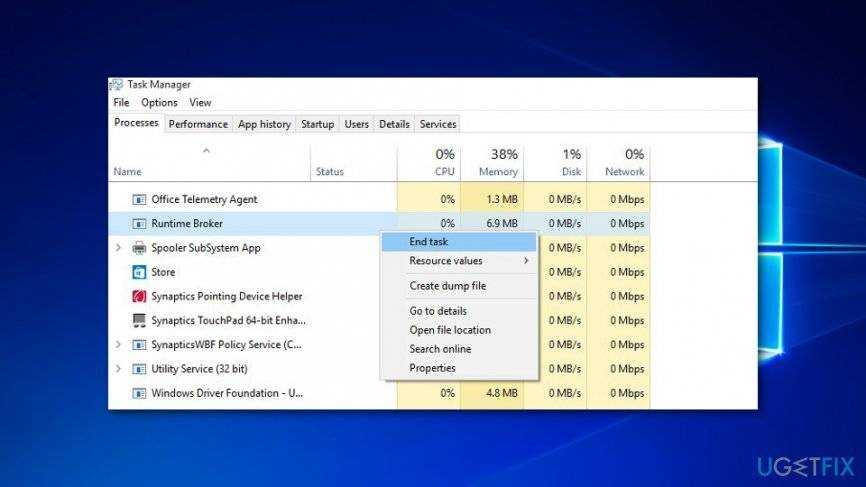This screenshot has height=487, width=866.
Task: Switch to the Details tab
Action: [x=394, y=124]
